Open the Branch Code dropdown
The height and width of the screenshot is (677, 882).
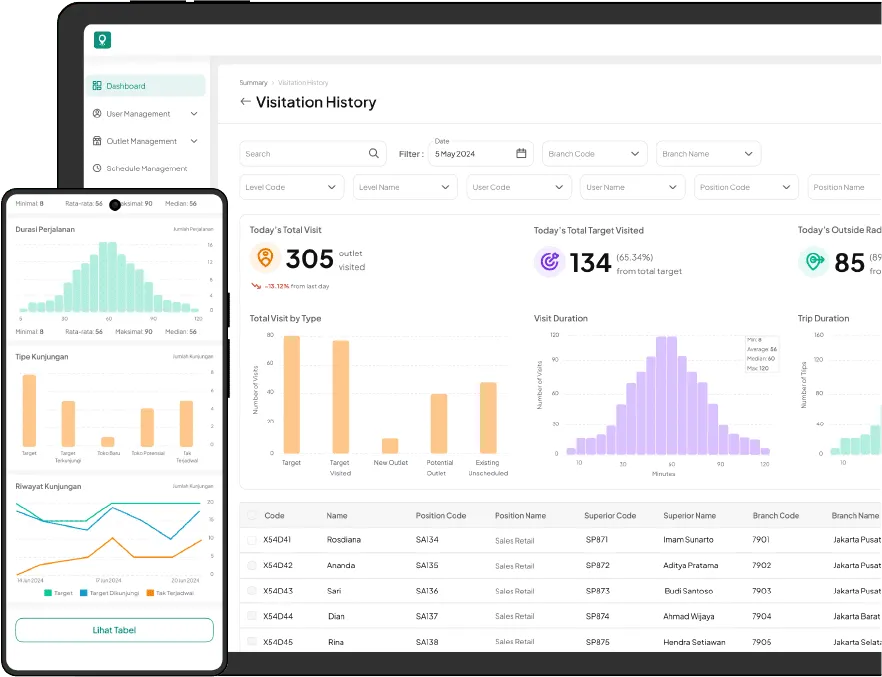tap(595, 154)
